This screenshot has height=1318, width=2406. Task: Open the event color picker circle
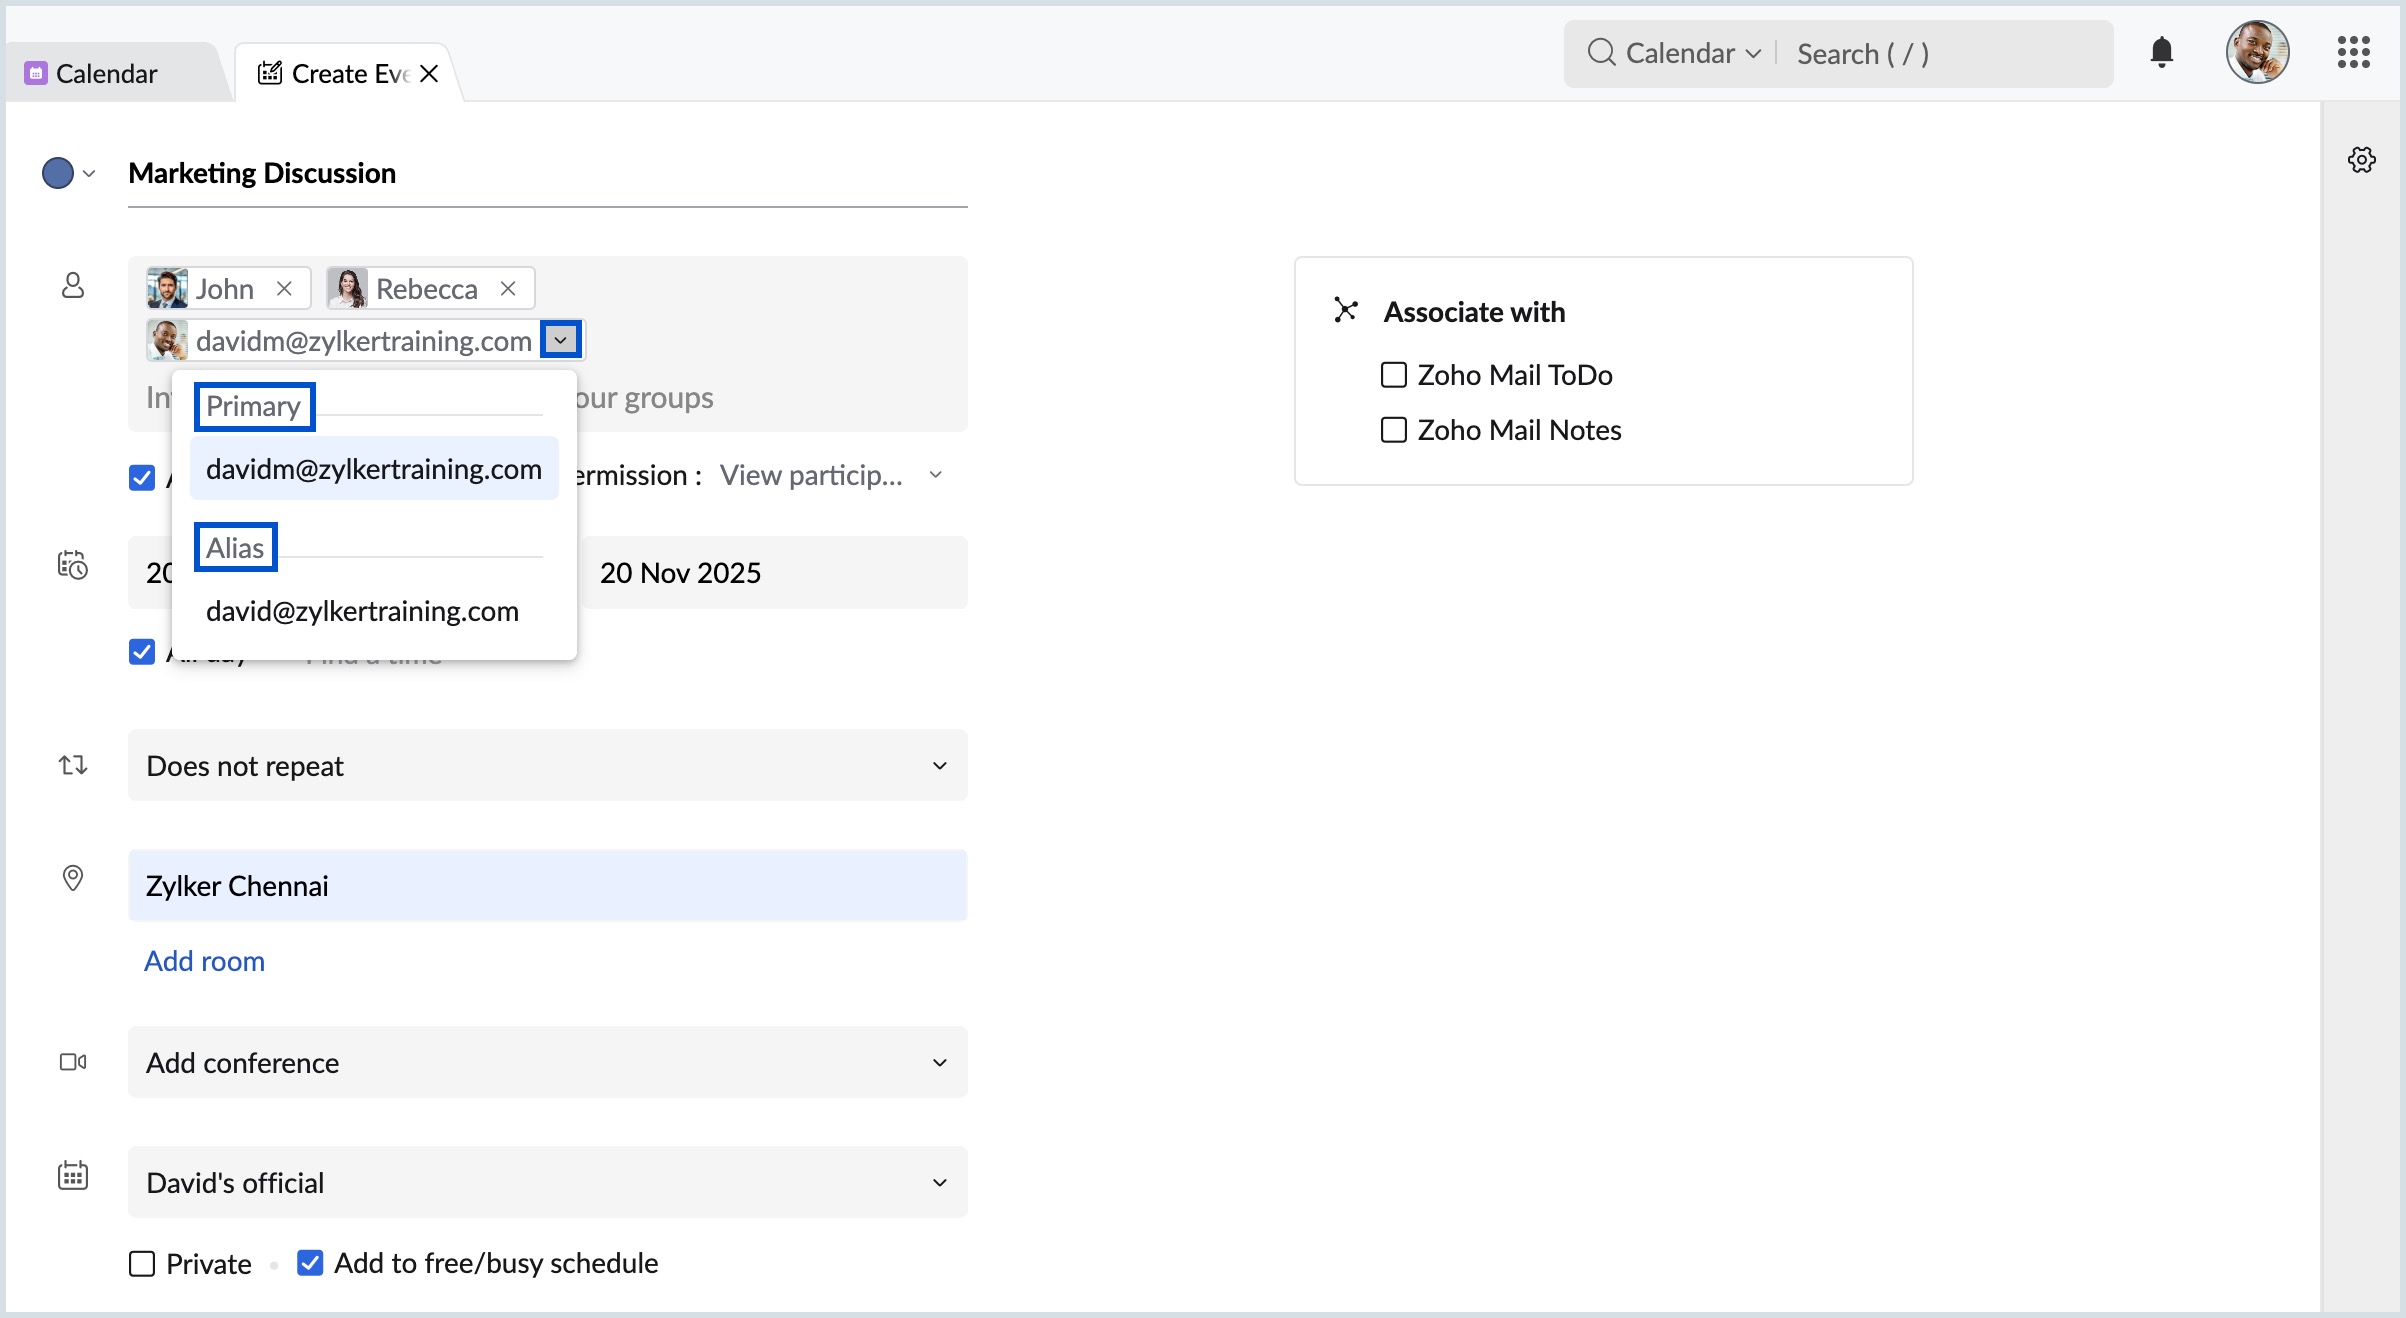coord(58,173)
